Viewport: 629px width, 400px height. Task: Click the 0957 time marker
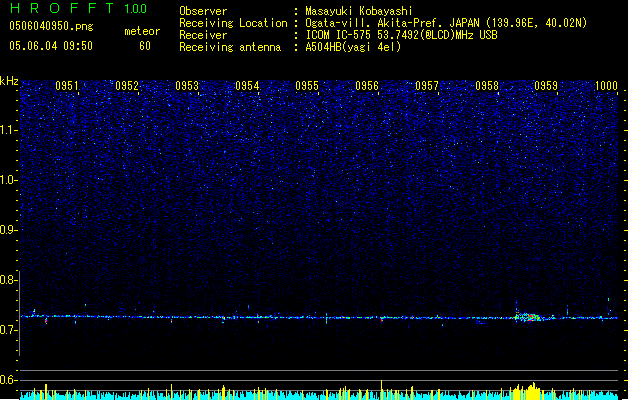pyautogui.click(x=427, y=86)
